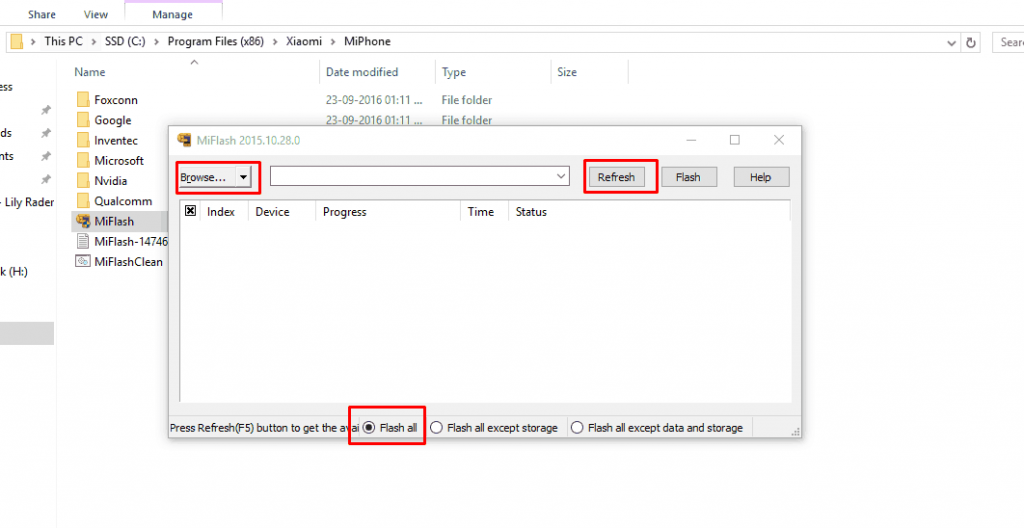Click the Press Refresh(F5) status bar text
Screen dimensions: 1024x528
coord(264,428)
